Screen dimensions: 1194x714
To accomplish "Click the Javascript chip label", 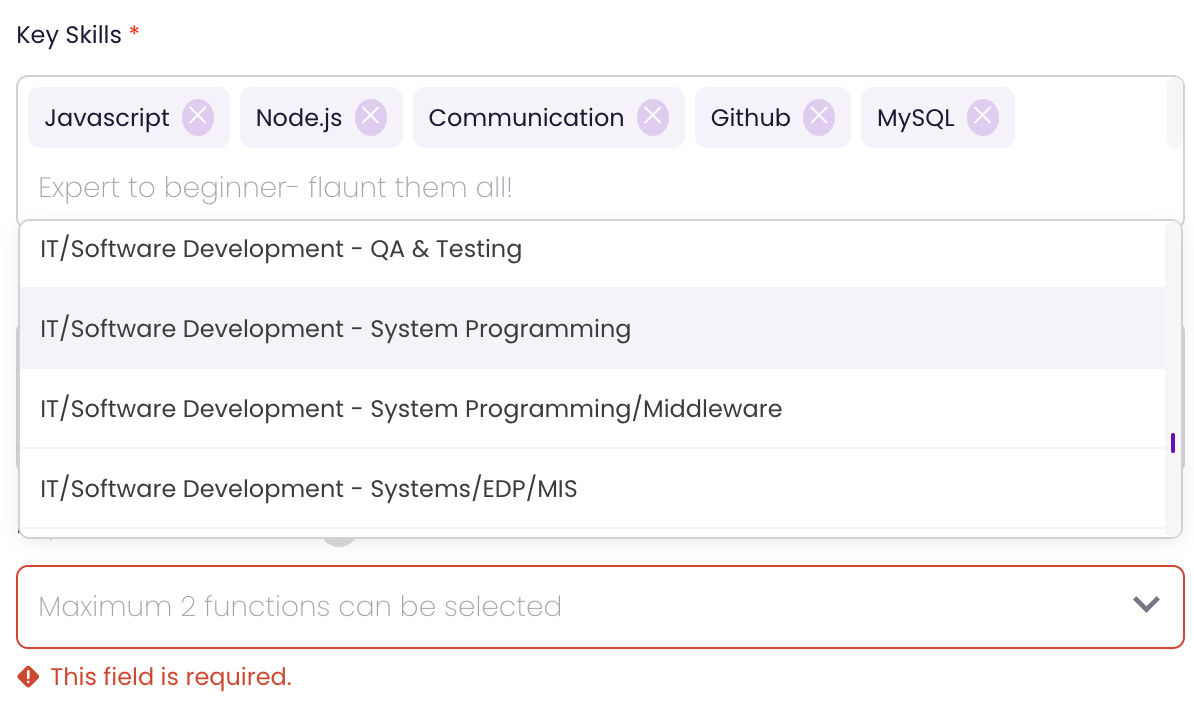I will click(108, 118).
